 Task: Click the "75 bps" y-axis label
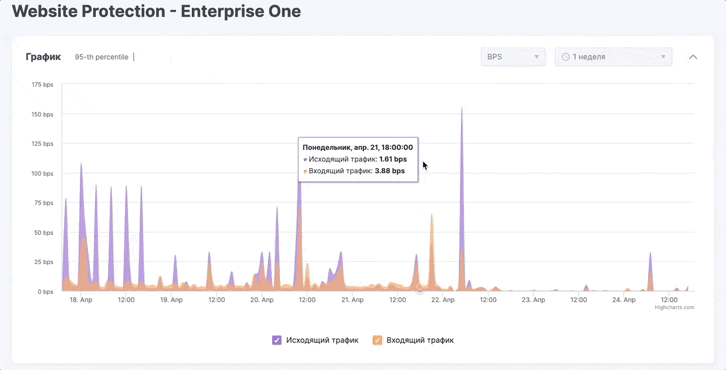44,203
